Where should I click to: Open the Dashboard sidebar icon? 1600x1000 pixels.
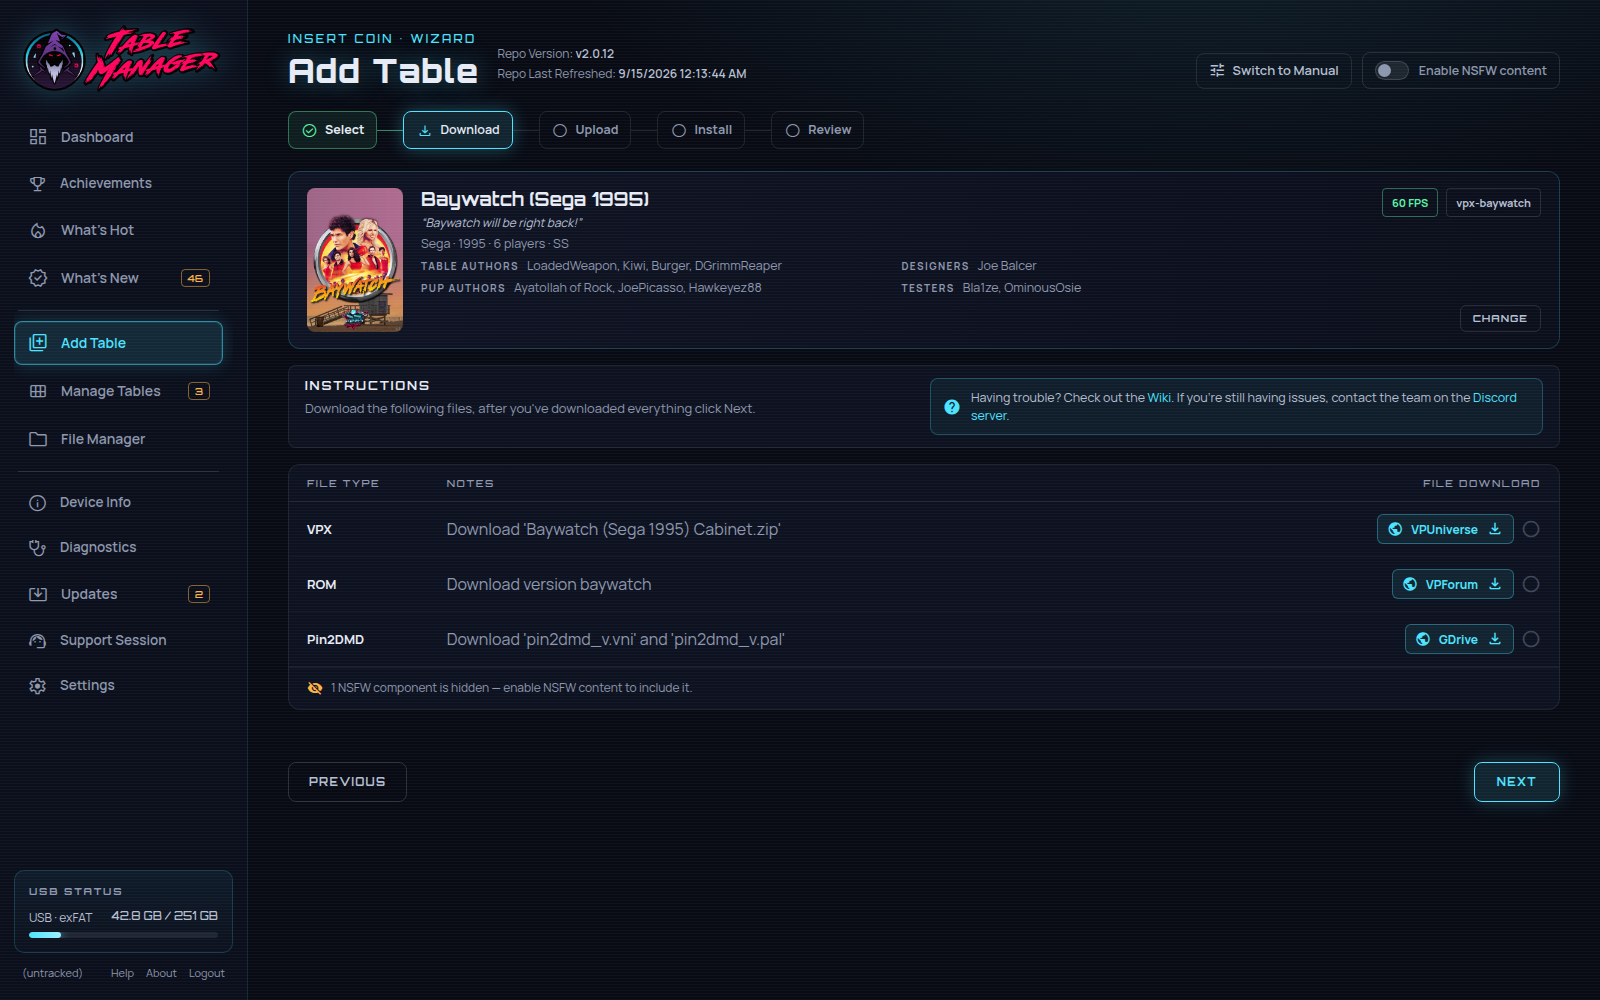pyautogui.click(x=38, y=137)
